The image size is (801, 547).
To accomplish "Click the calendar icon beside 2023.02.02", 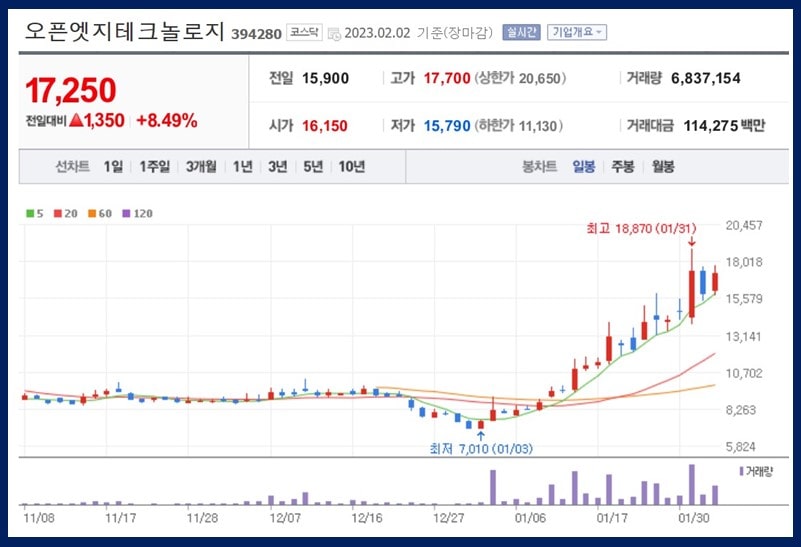I will click(x=334, y=34).
